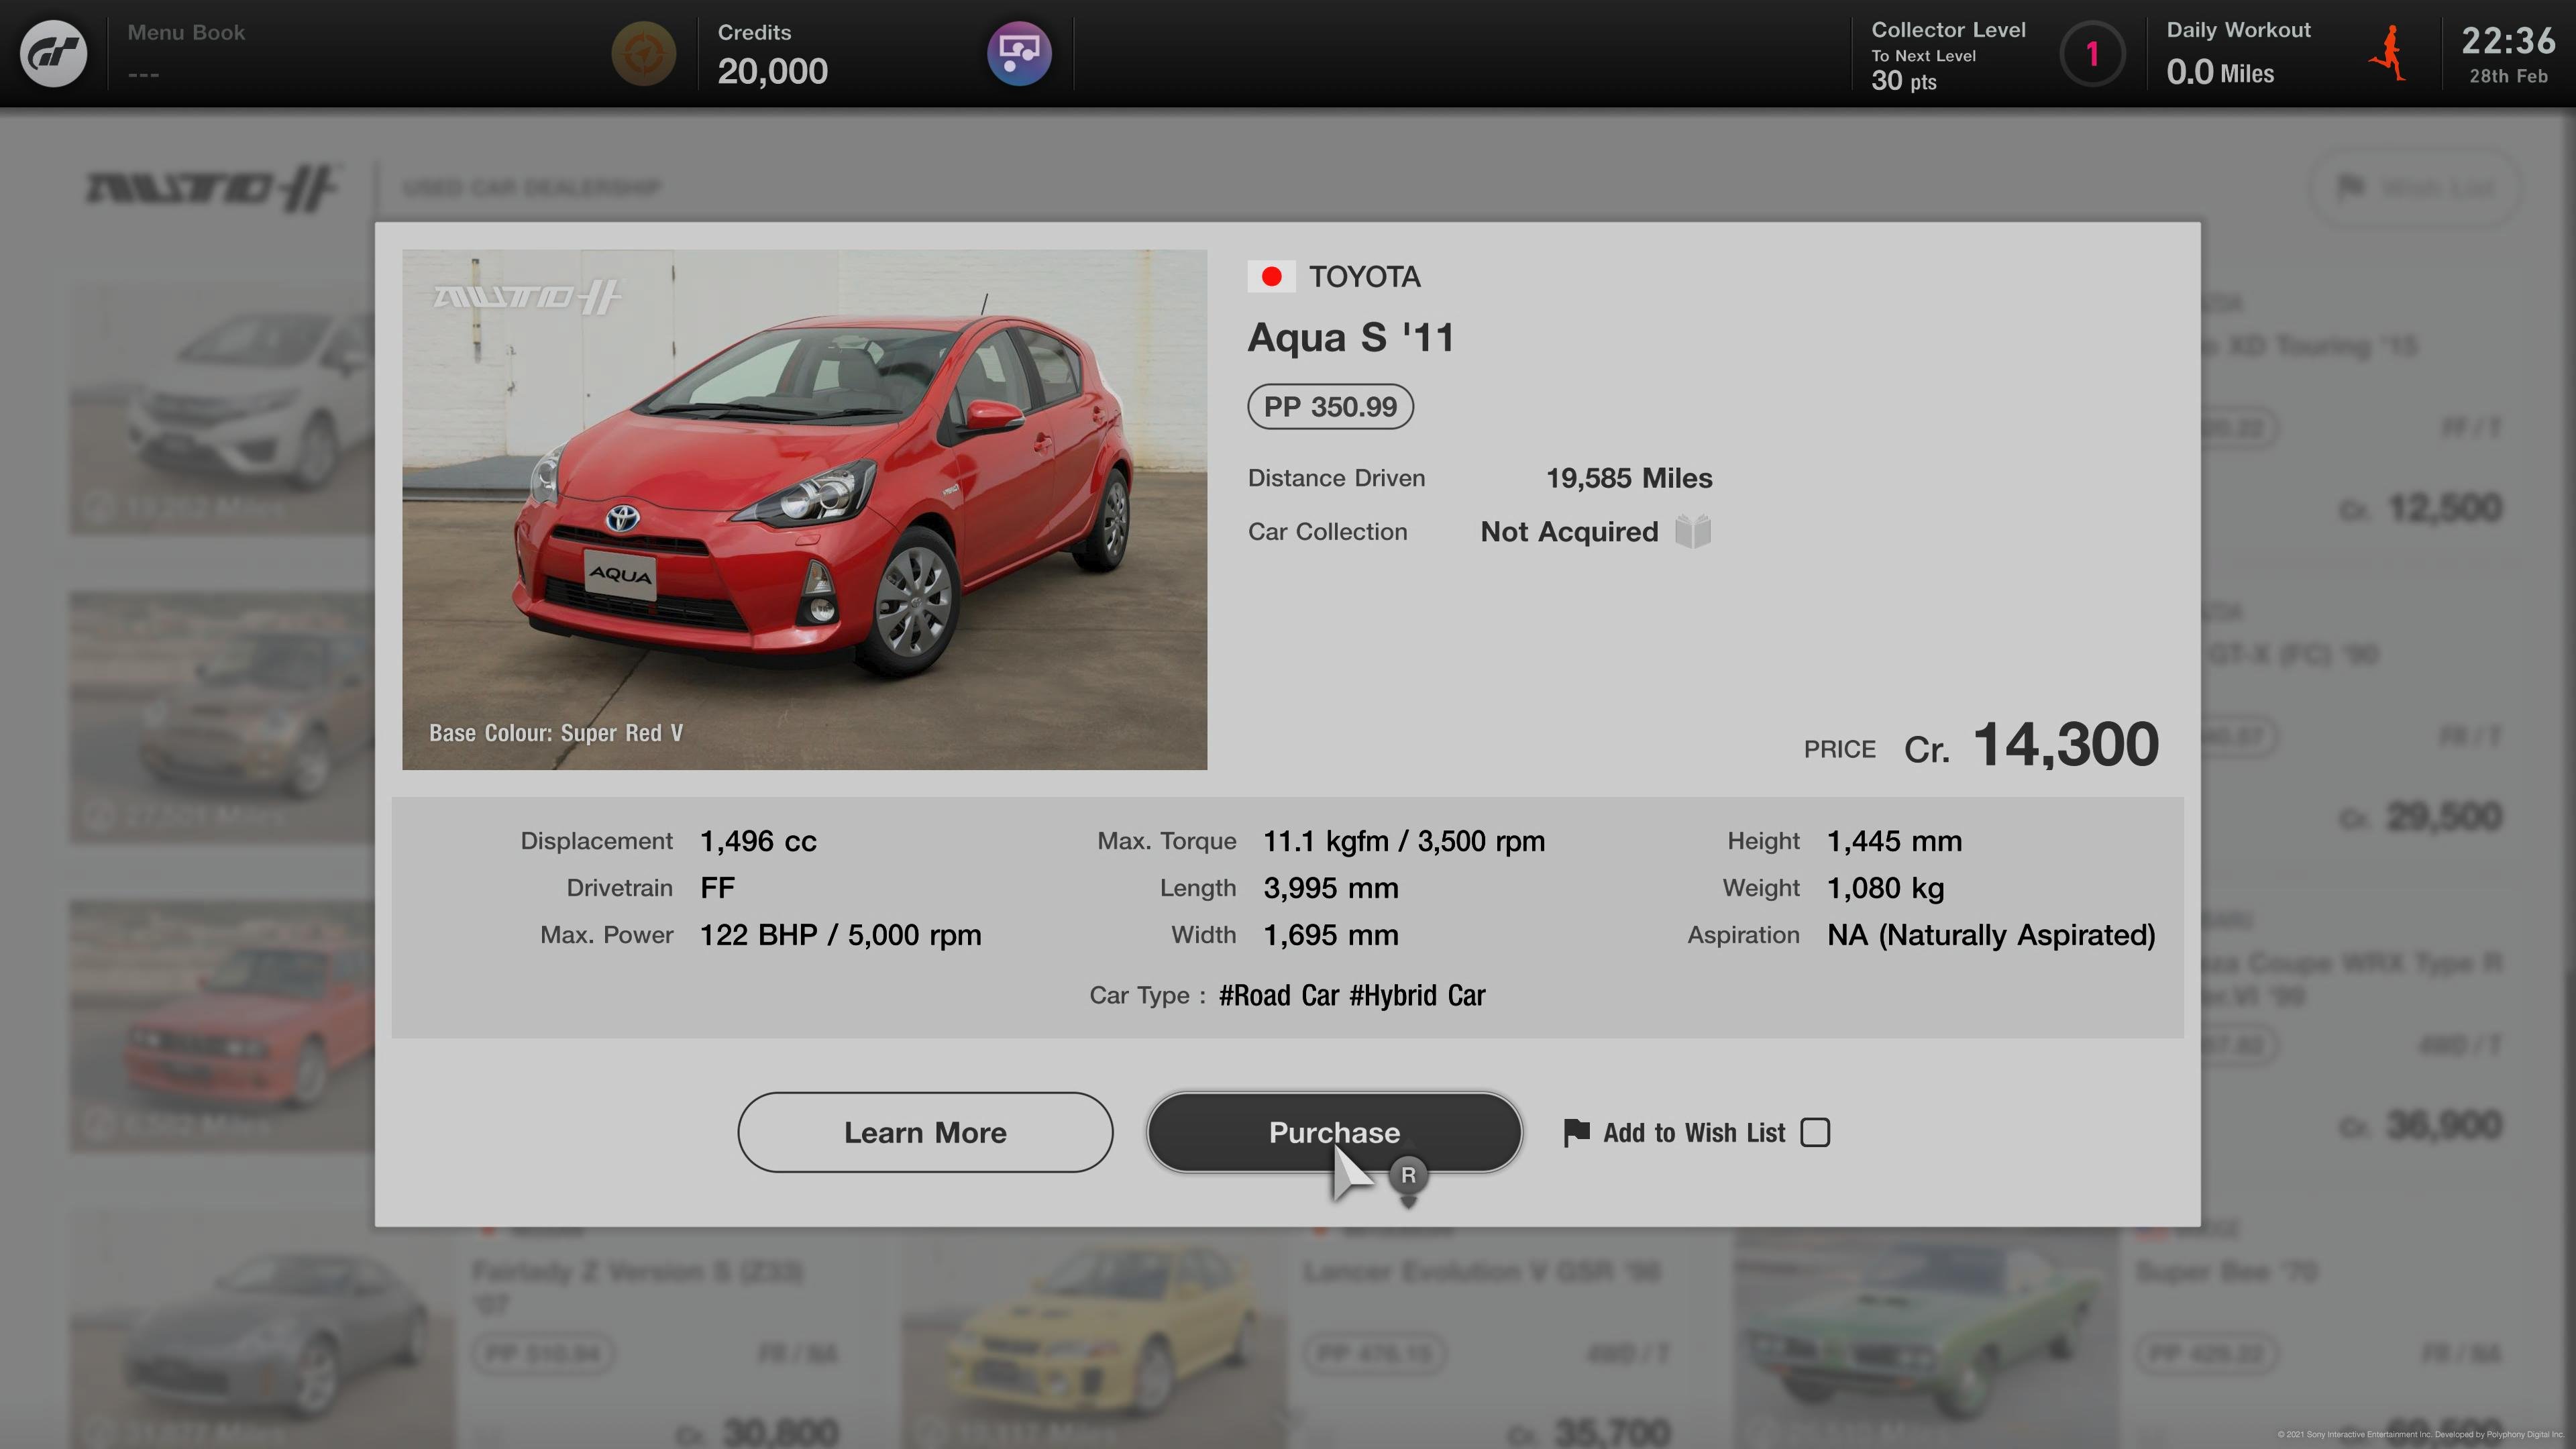Select background white Honda car thumbnail

pyautogui.click(x=222, y=410)
